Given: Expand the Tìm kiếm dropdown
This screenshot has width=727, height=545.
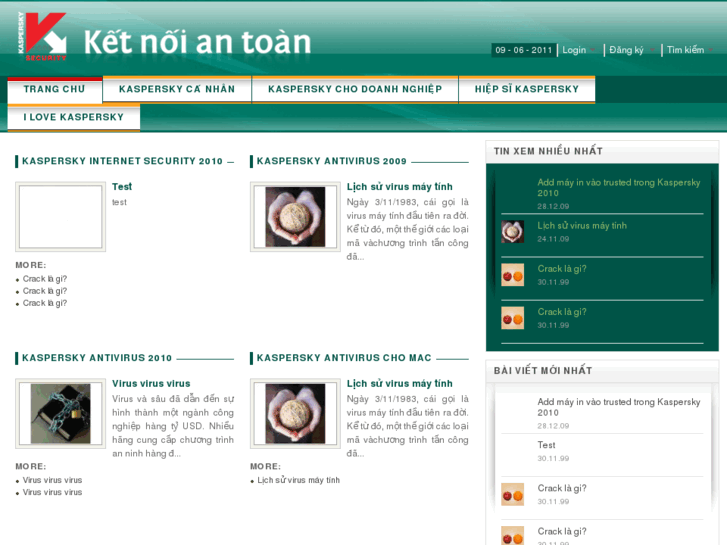Looking at the screenshot, I should [690, 50].
